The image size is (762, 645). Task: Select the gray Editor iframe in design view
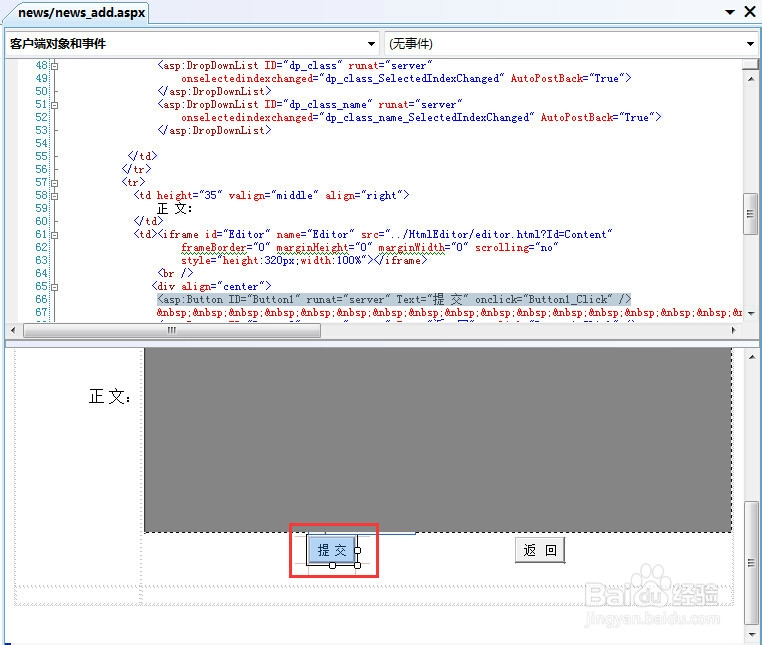pyautogui.click(x=438, y=440)
